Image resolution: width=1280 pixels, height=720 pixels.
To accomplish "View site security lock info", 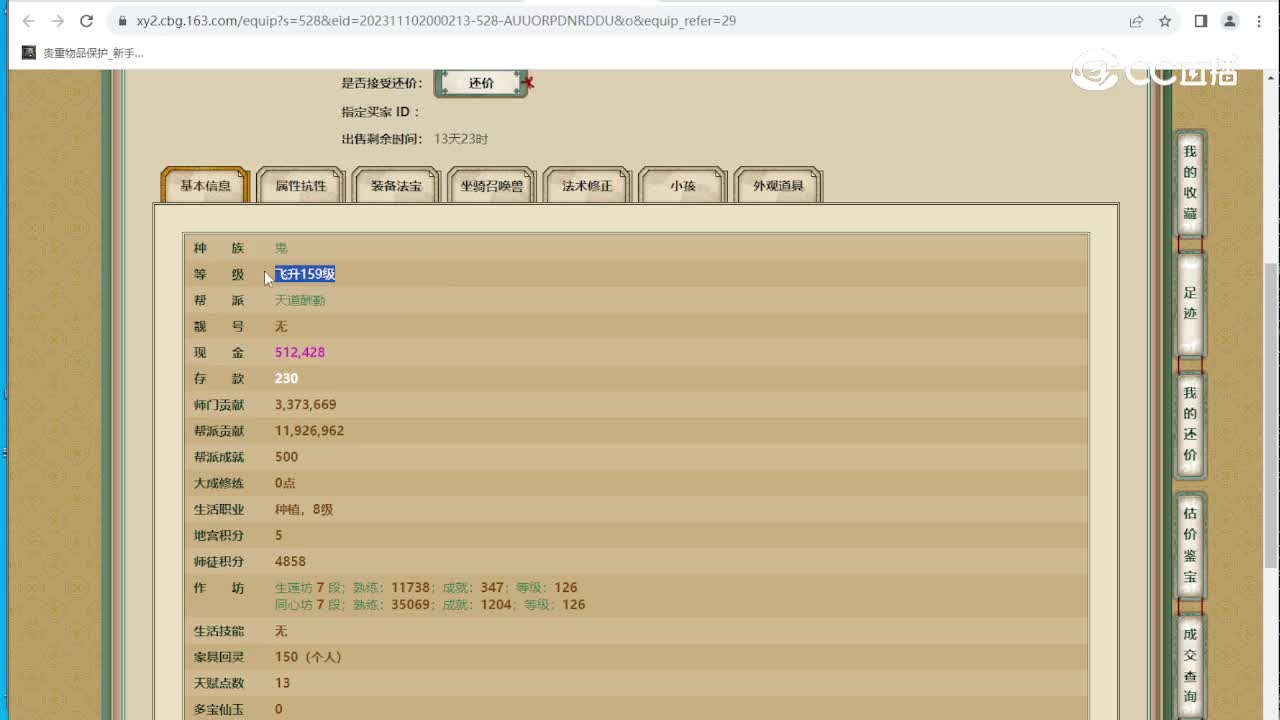I will click(x=122, y=21).
